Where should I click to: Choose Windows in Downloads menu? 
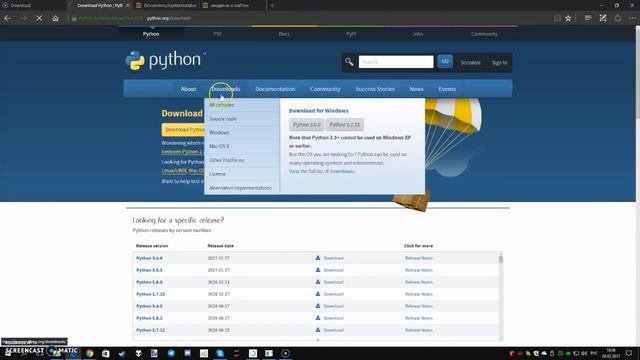tap(242, 133)
